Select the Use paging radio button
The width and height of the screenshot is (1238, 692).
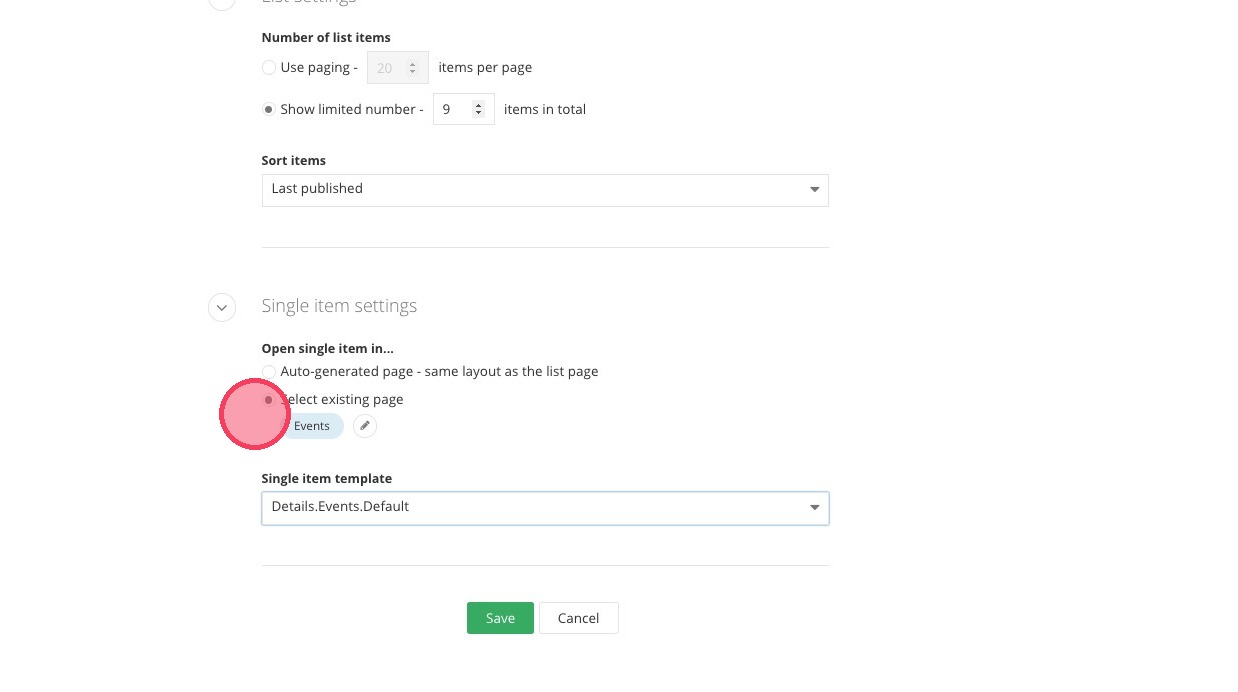[269, 68]
